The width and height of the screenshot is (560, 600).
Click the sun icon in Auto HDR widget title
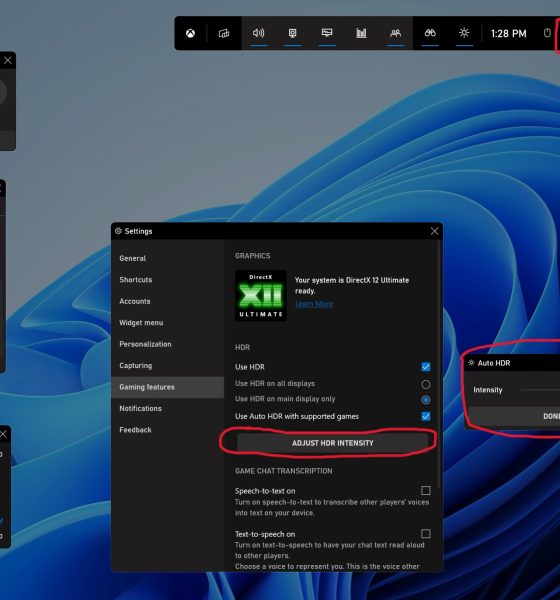471,363
